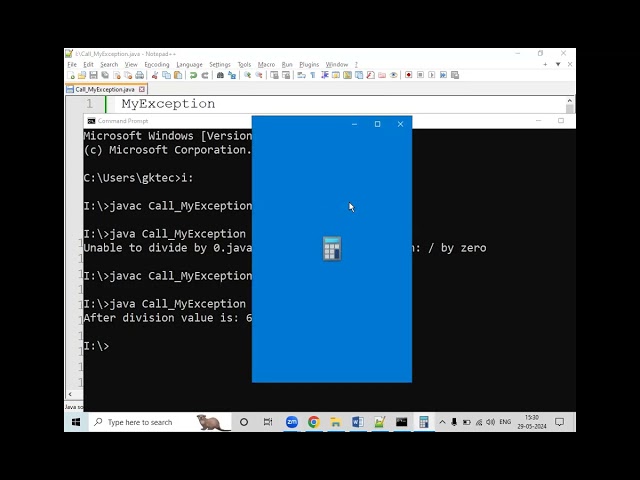Image resolution: width=640 pixels, height=480 pixels.
Task: Open the Window menu
Action: coord(337,64)
